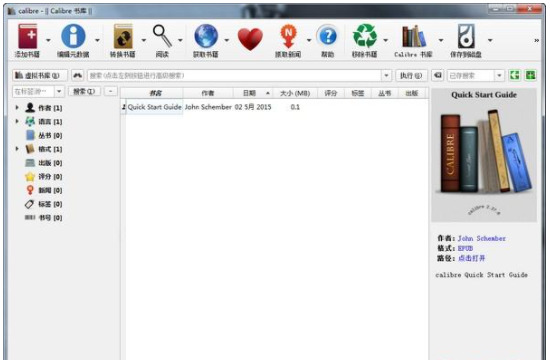Open the Calibre library dropdown arrow

tap(441, 40)
